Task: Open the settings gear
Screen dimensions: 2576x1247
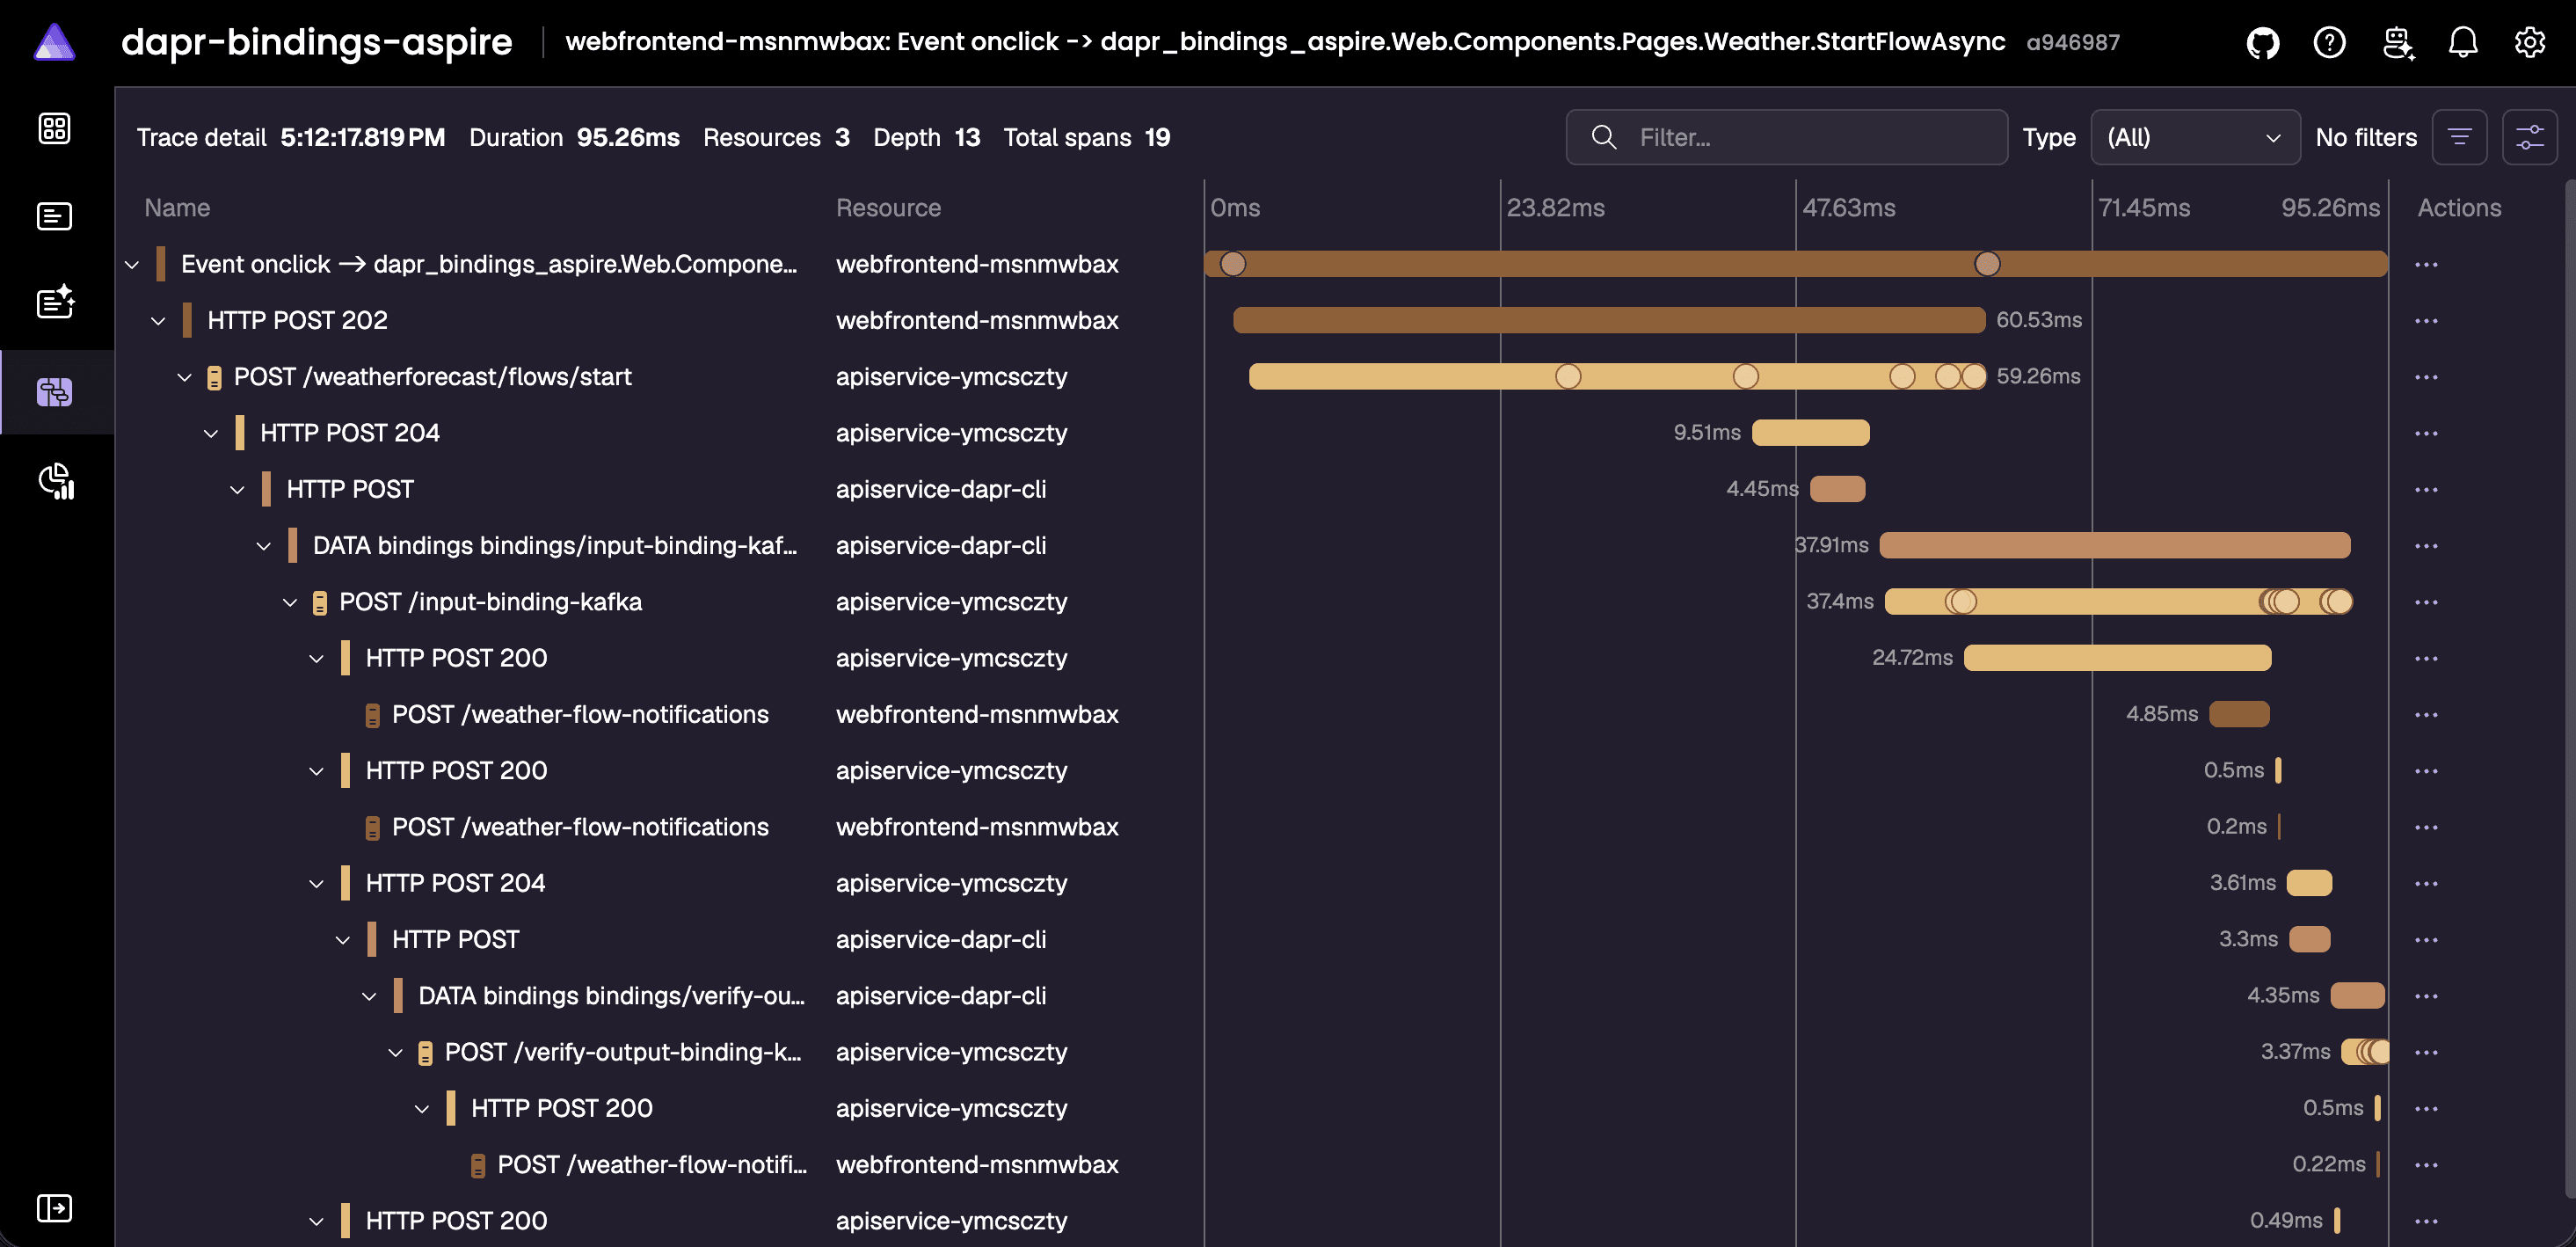Action: [x=2530, y=42]
